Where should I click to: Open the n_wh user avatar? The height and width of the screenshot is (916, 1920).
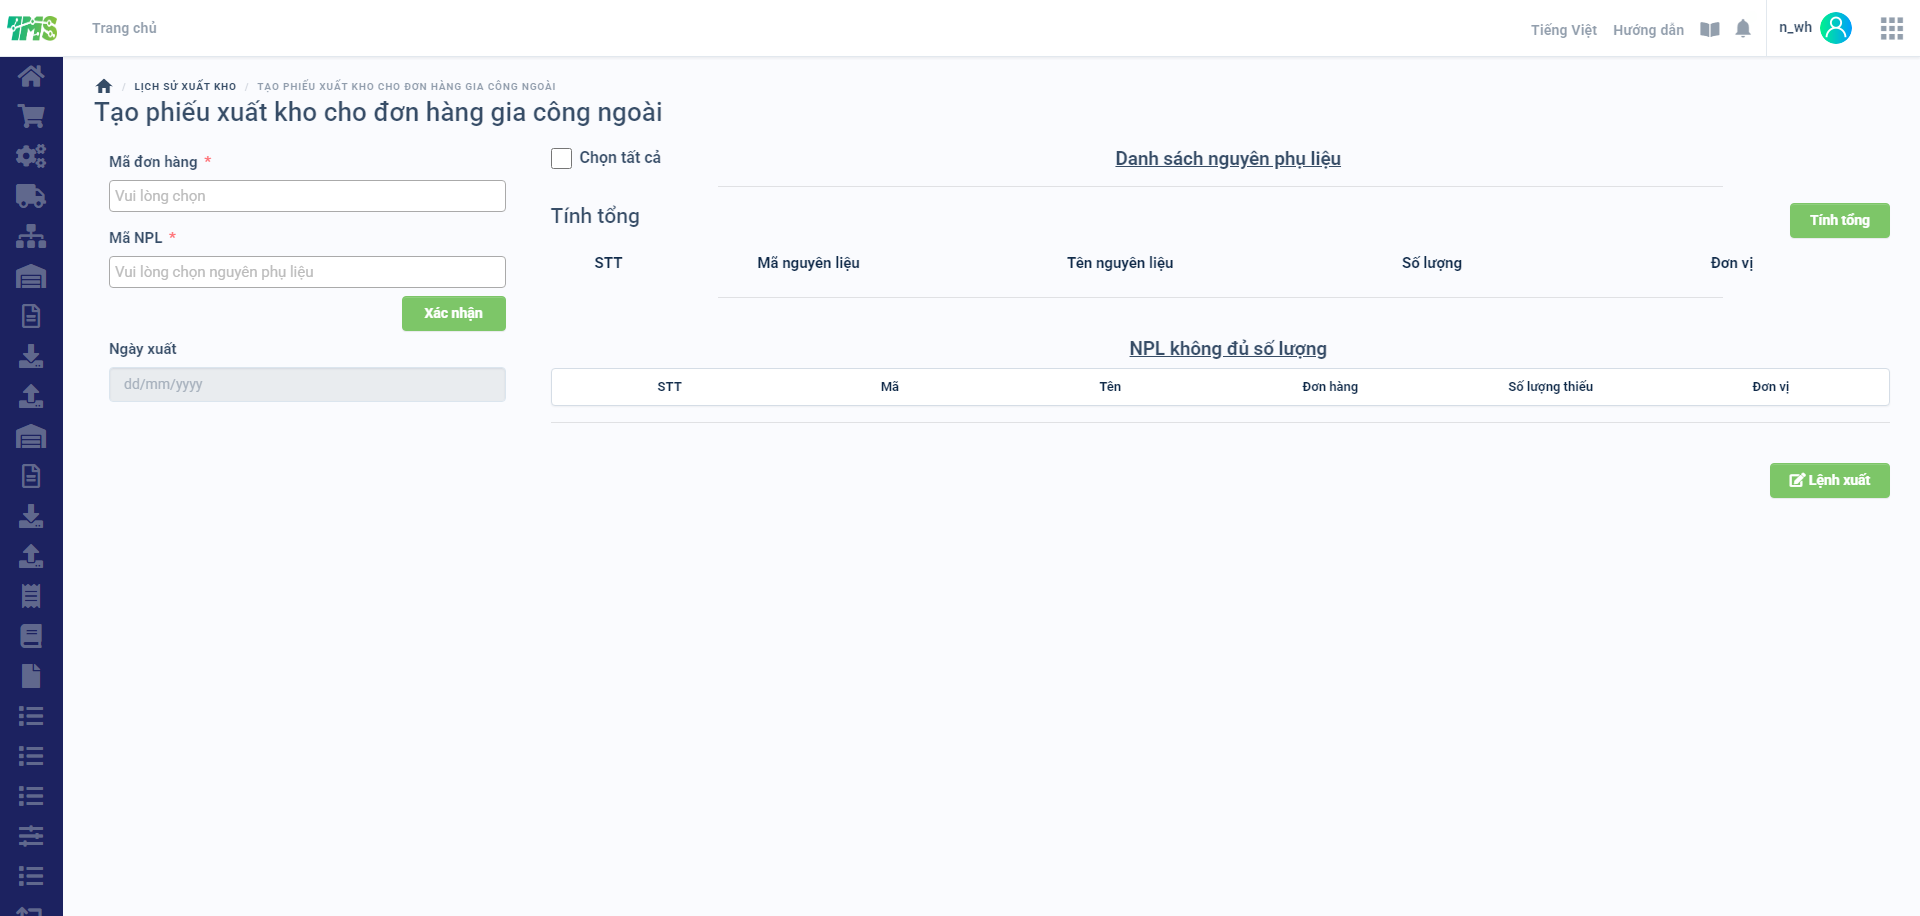click(x=1836, y=28)
